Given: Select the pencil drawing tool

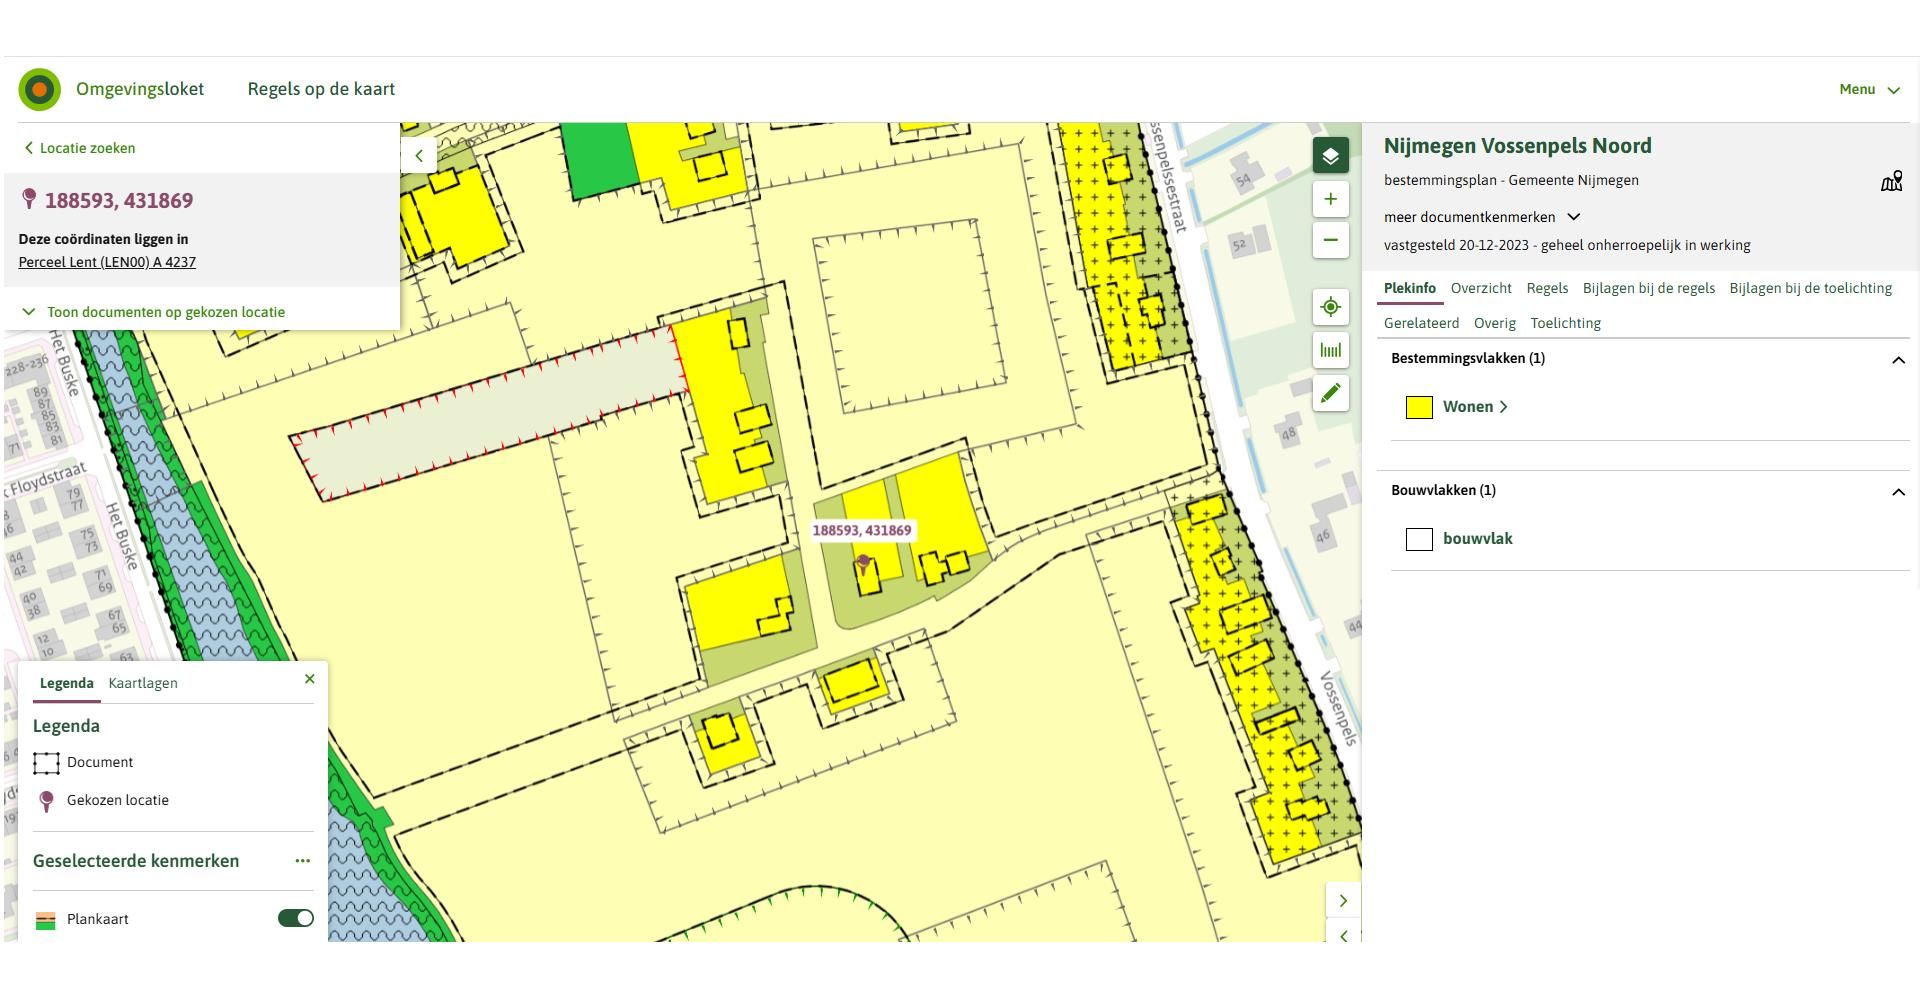Looking at the screenshot, I should pyautogui.click(x=1330, y=393).
